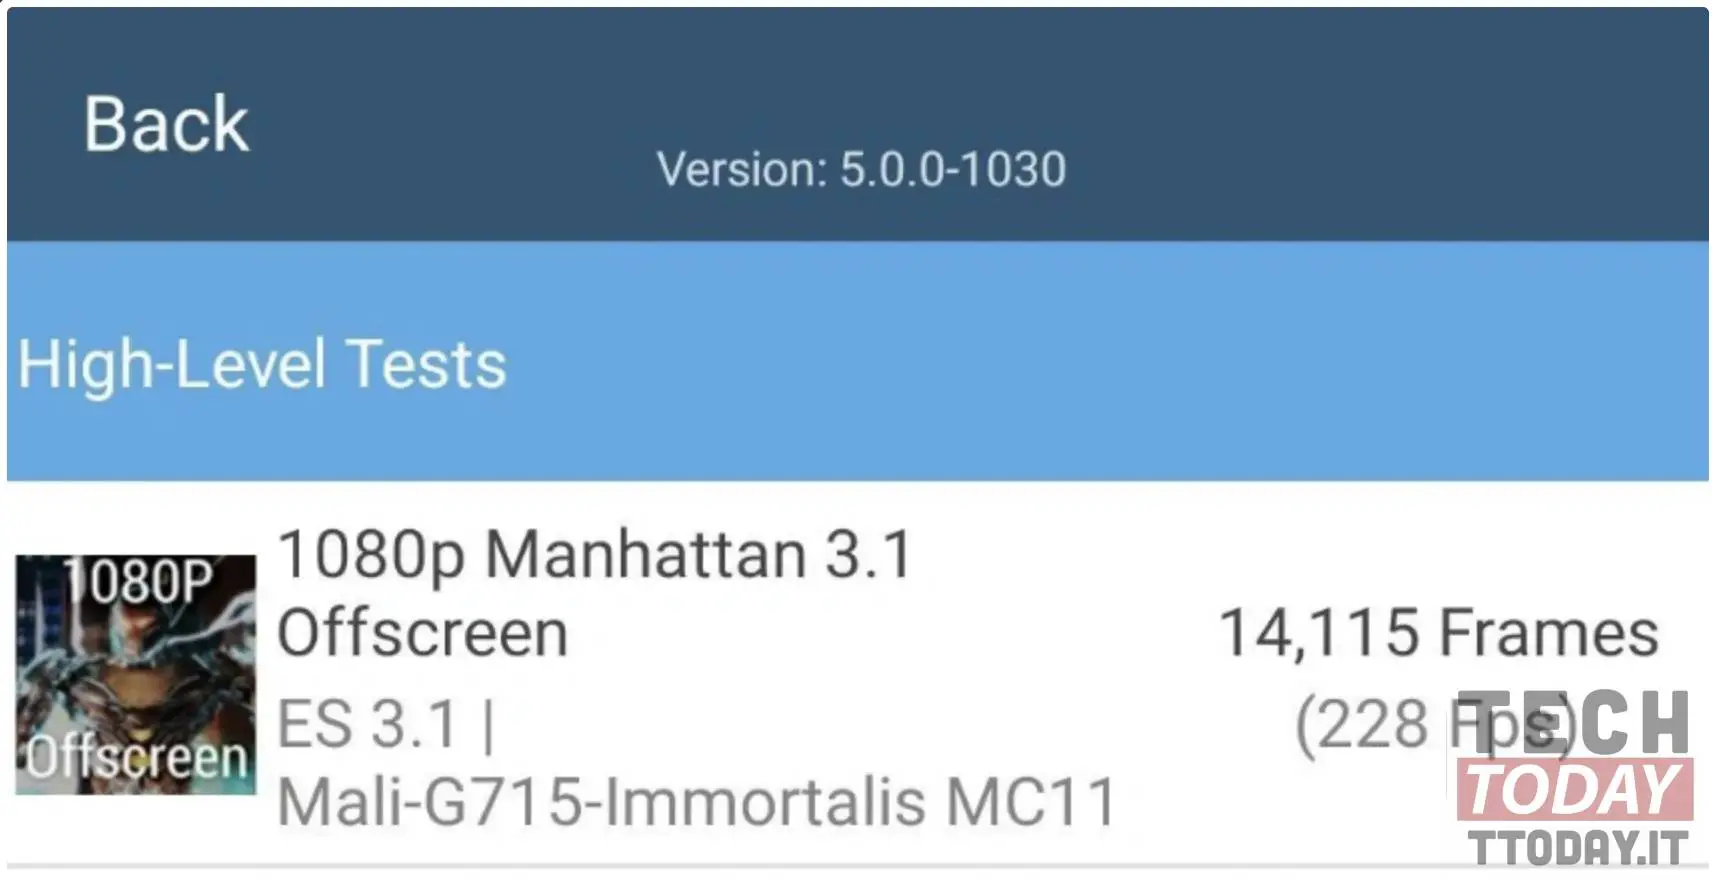This screenshot has width=1712, height=880.
Task: Tap the Manhattan 3.1 title text
Action: coord(699,553)
